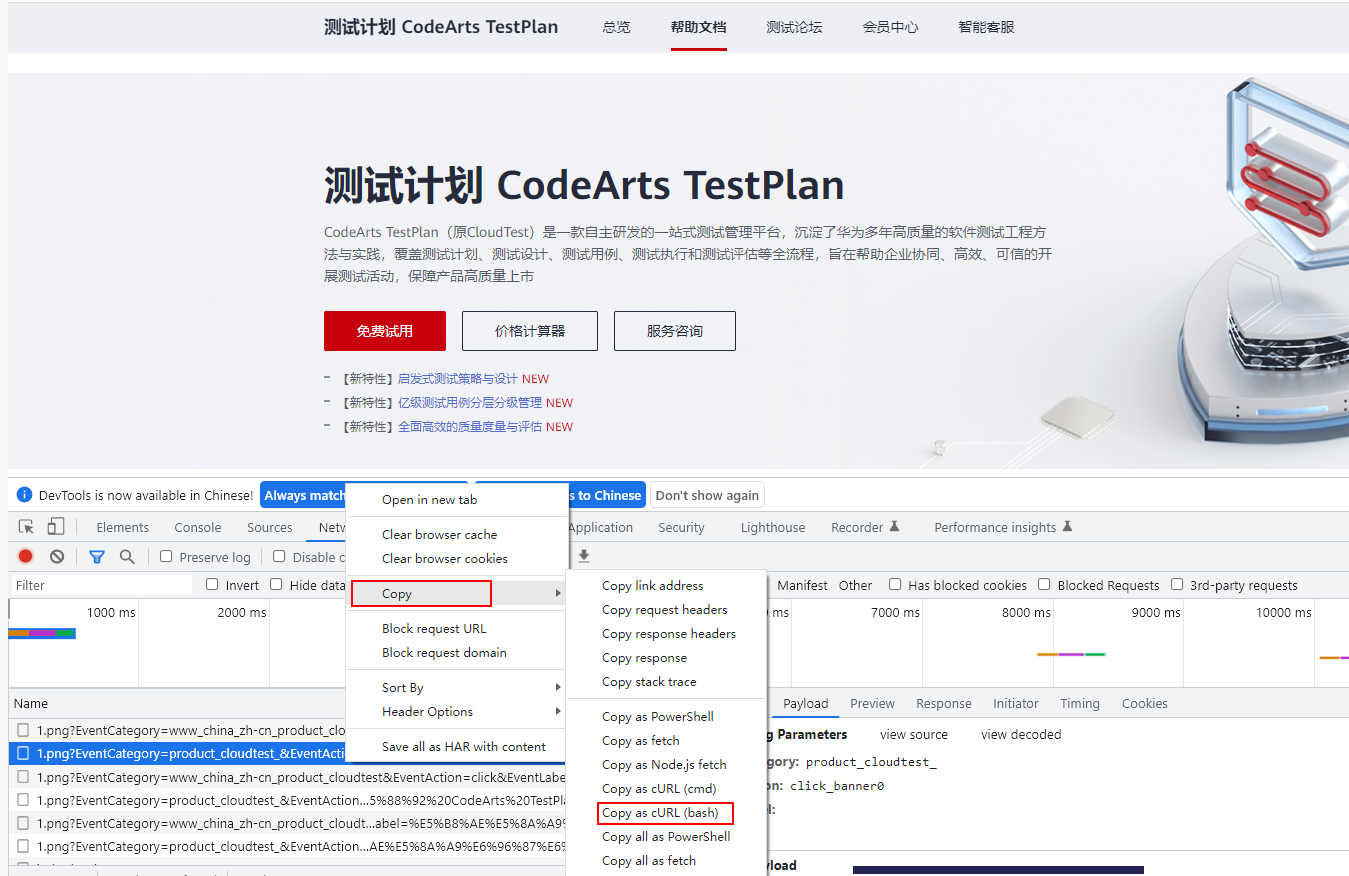This screenshot has width=1349, height=876.
Task: Expand the Copy submenu
Action: [420, 593]
